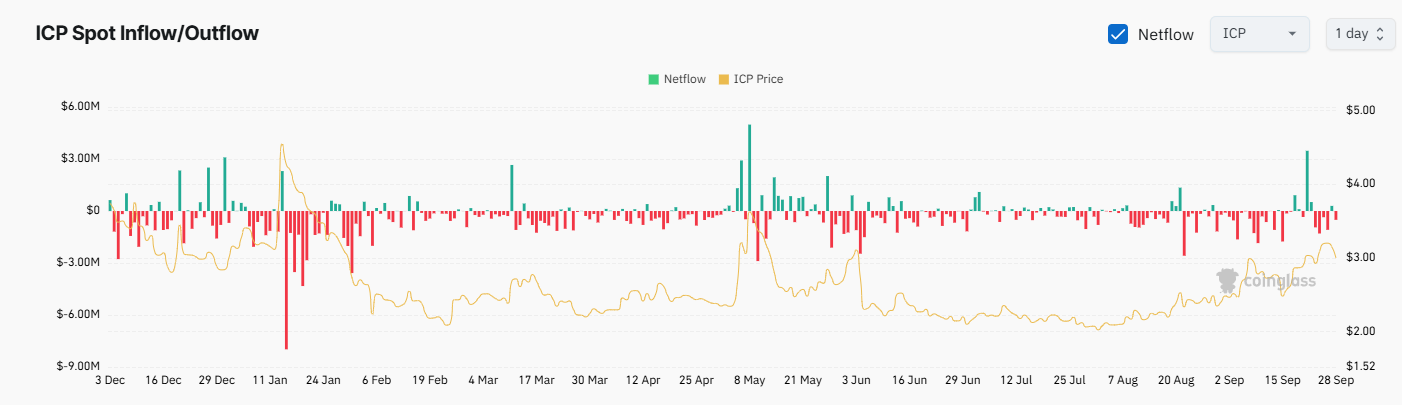The height and width of the screenshot is (405, 1402).
Task: Click the $3.00M axis label
Action: tap(80, 158)
